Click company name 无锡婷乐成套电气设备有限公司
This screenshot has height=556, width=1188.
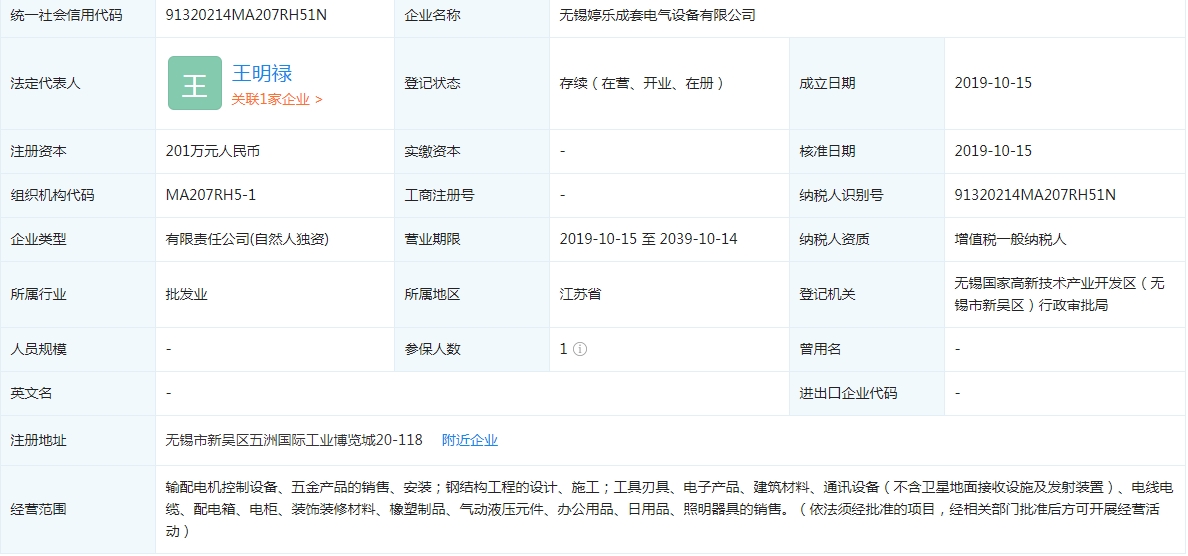click(657, 16)
